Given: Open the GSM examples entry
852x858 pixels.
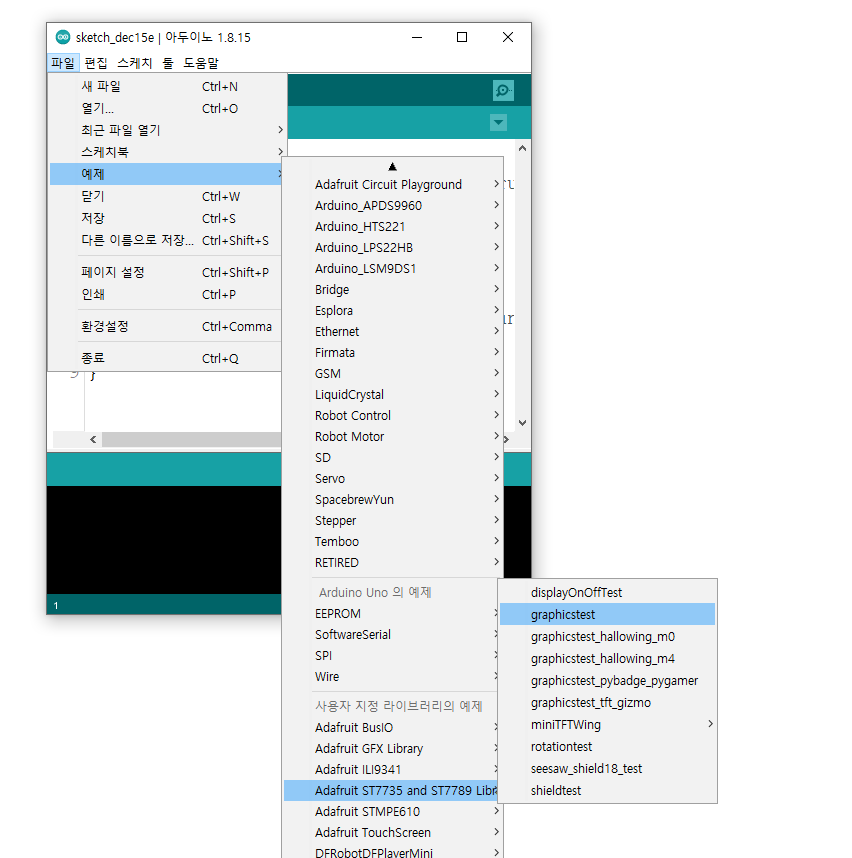Looking at the screenshot, I should [393, 374].
